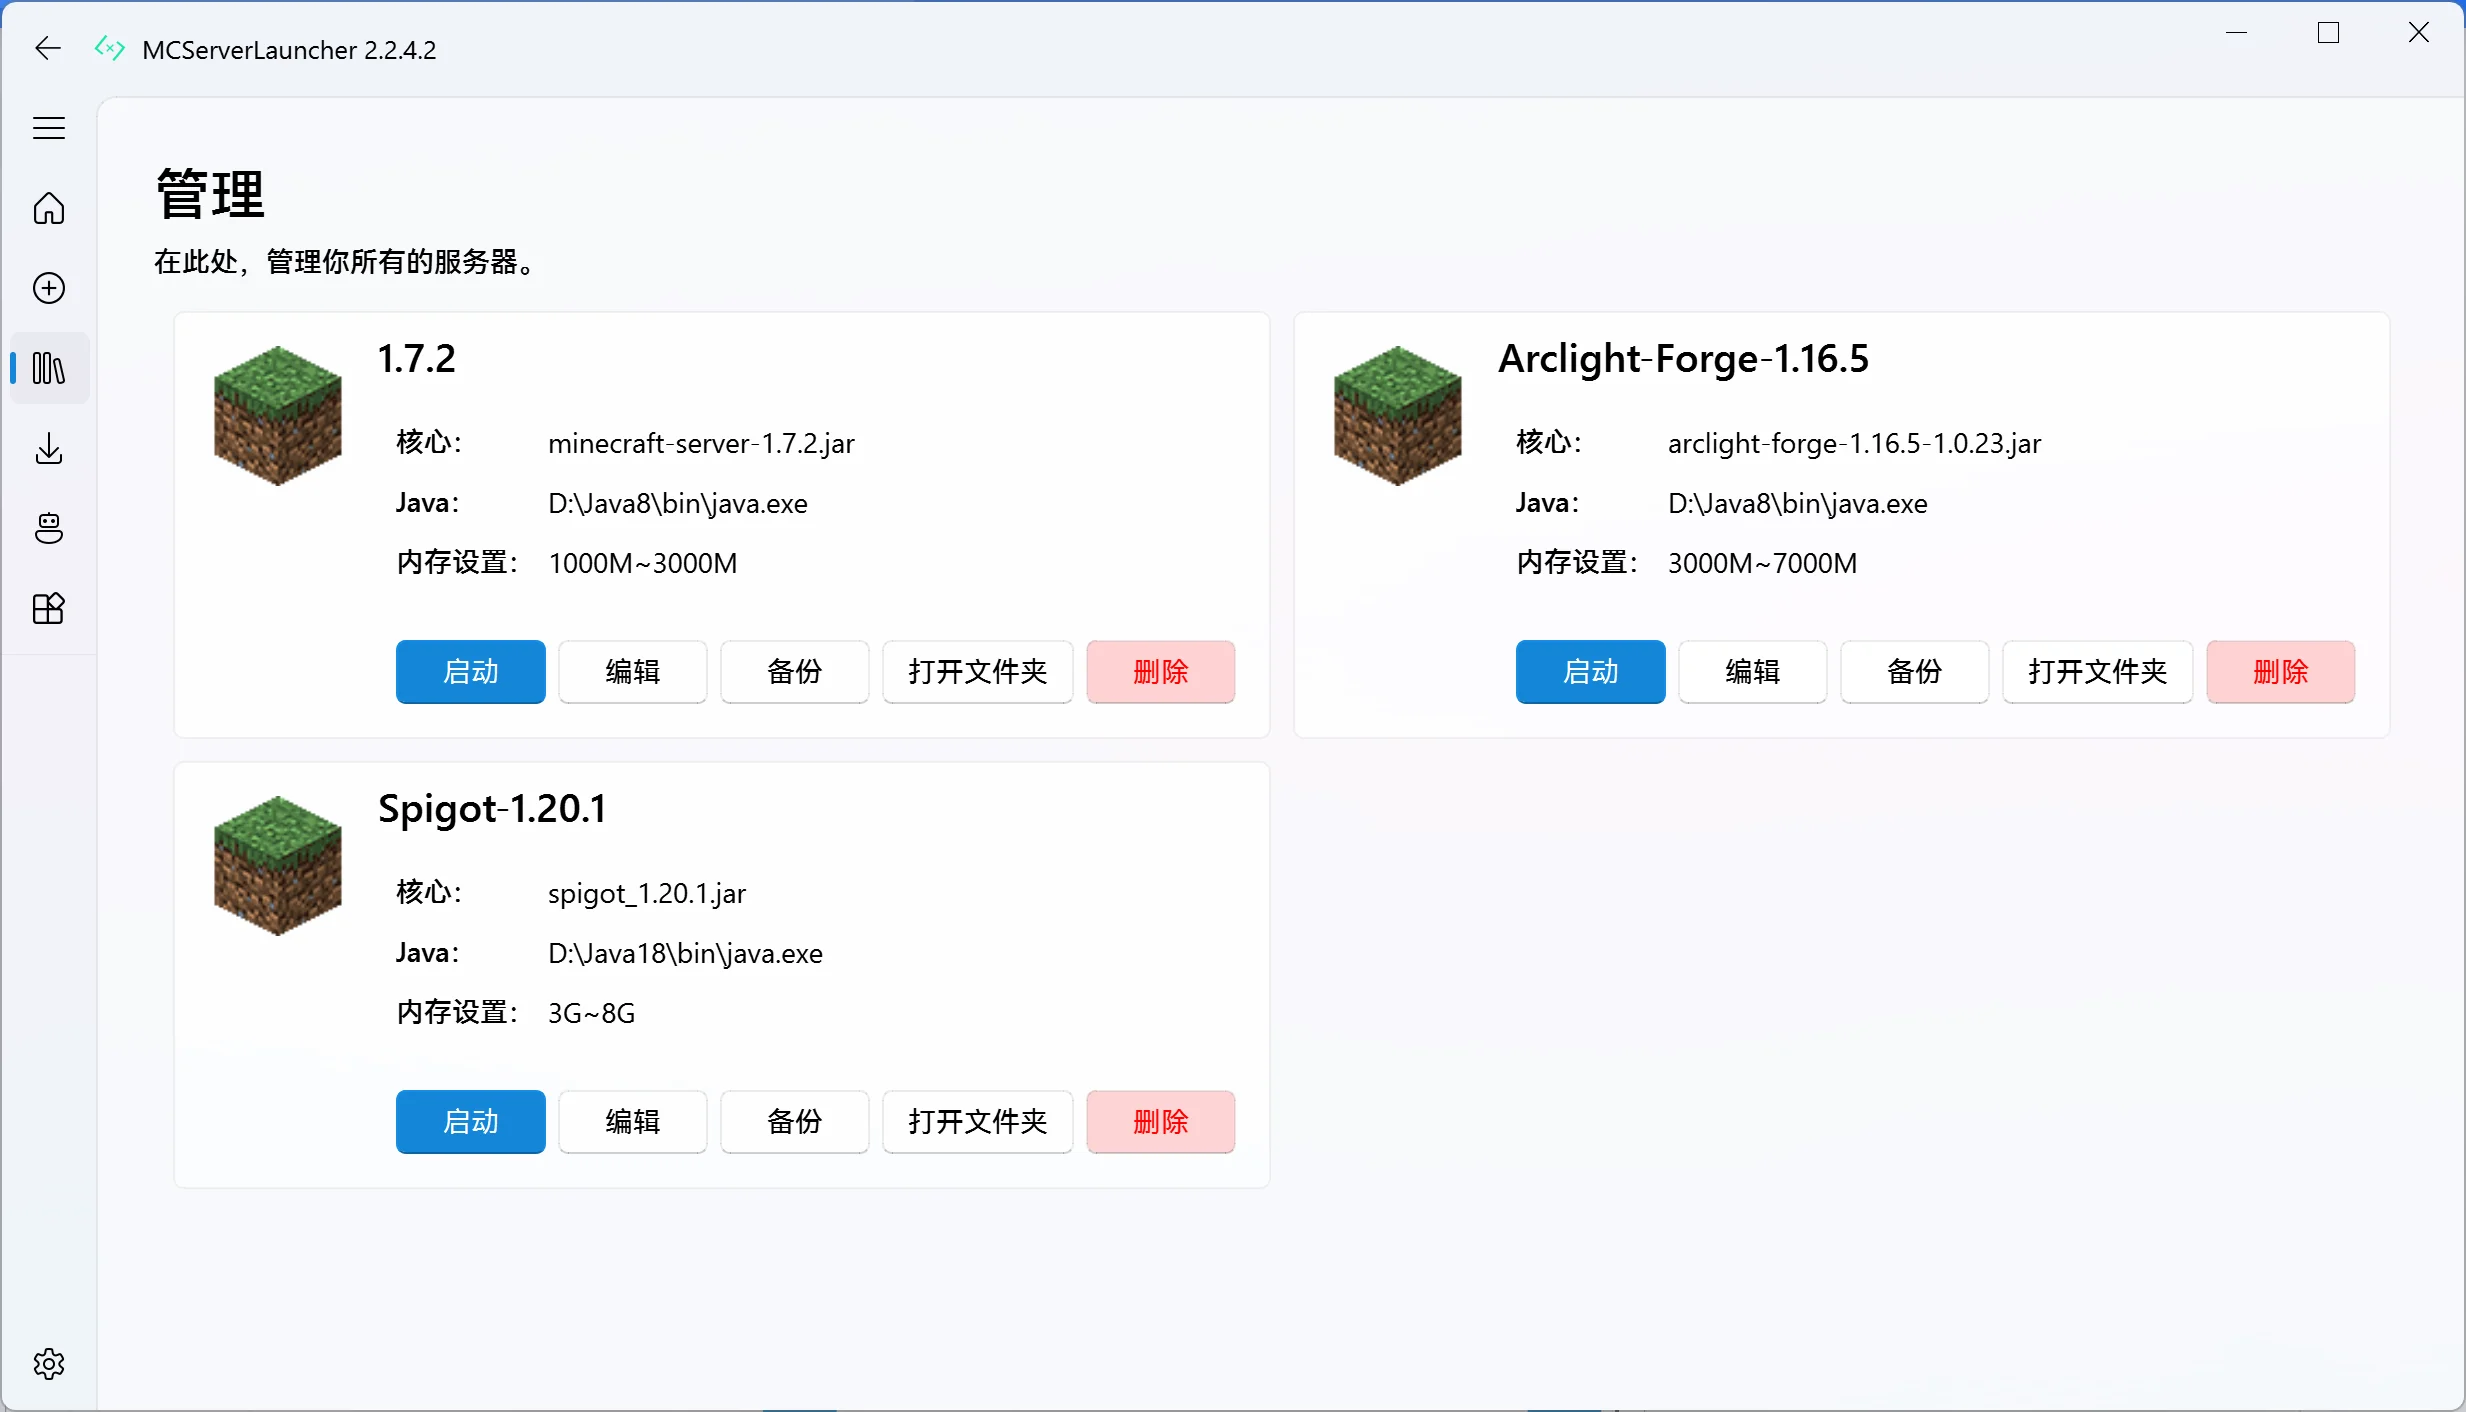This screenshot has height=1412, width=2466.
Task: Back up the Spigot-1.20.1 server
Action: coord(794,1121)
